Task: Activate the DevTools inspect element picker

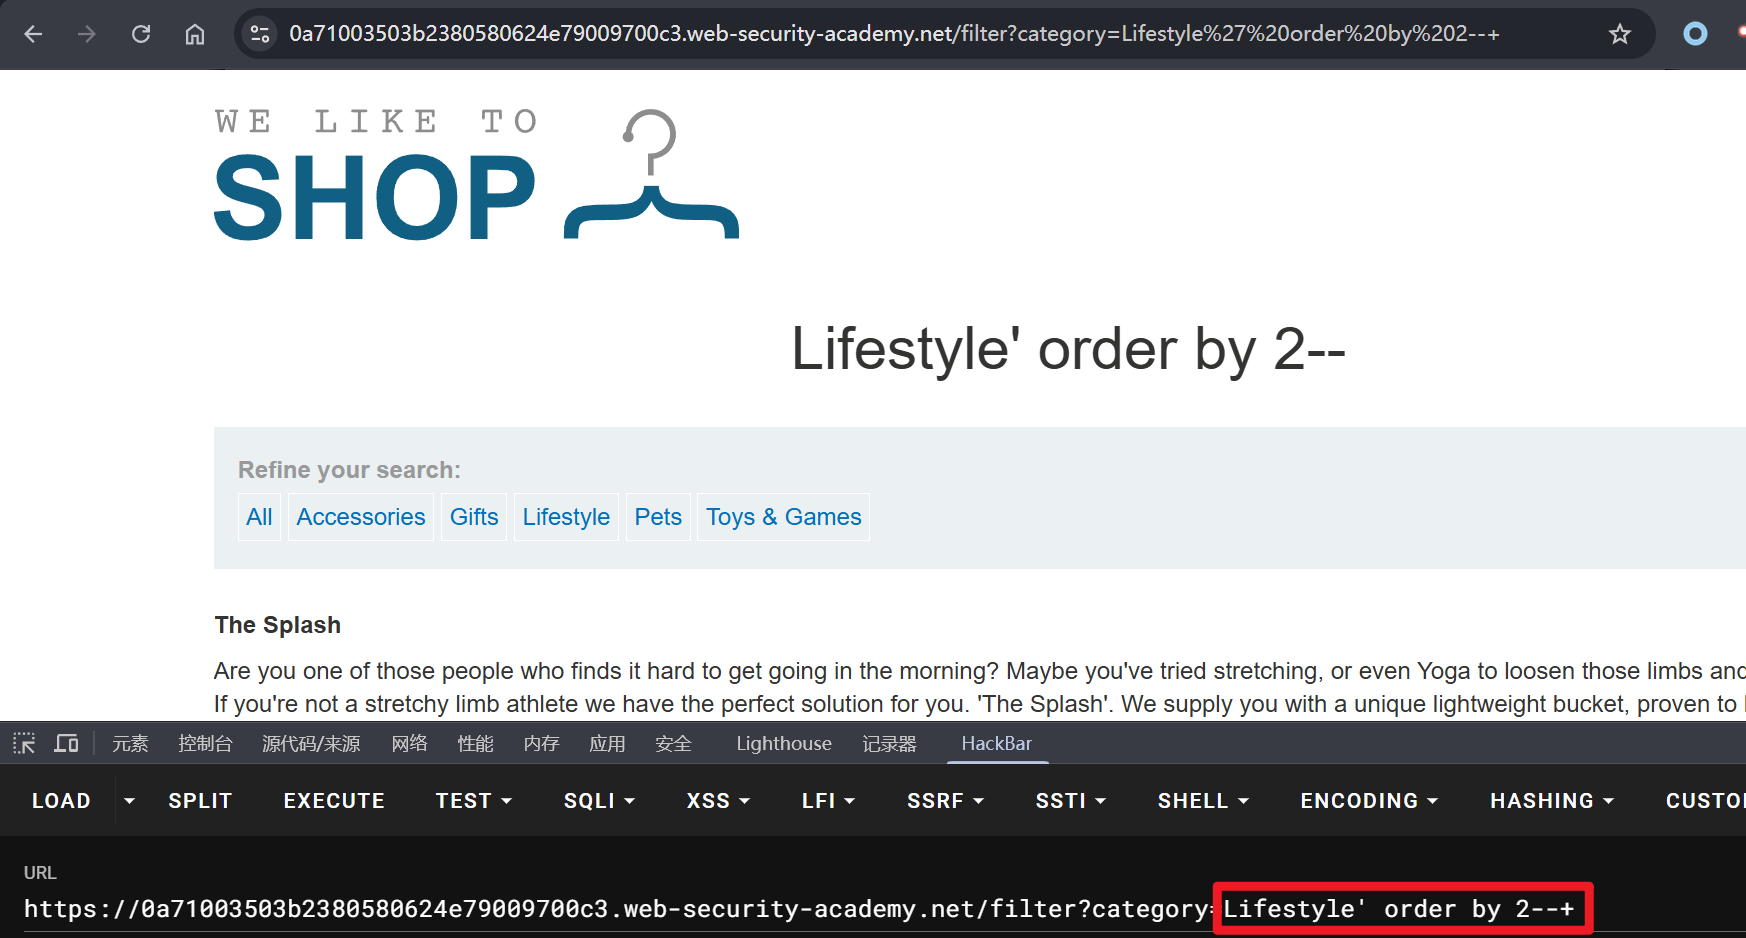Action: point(24,743)
